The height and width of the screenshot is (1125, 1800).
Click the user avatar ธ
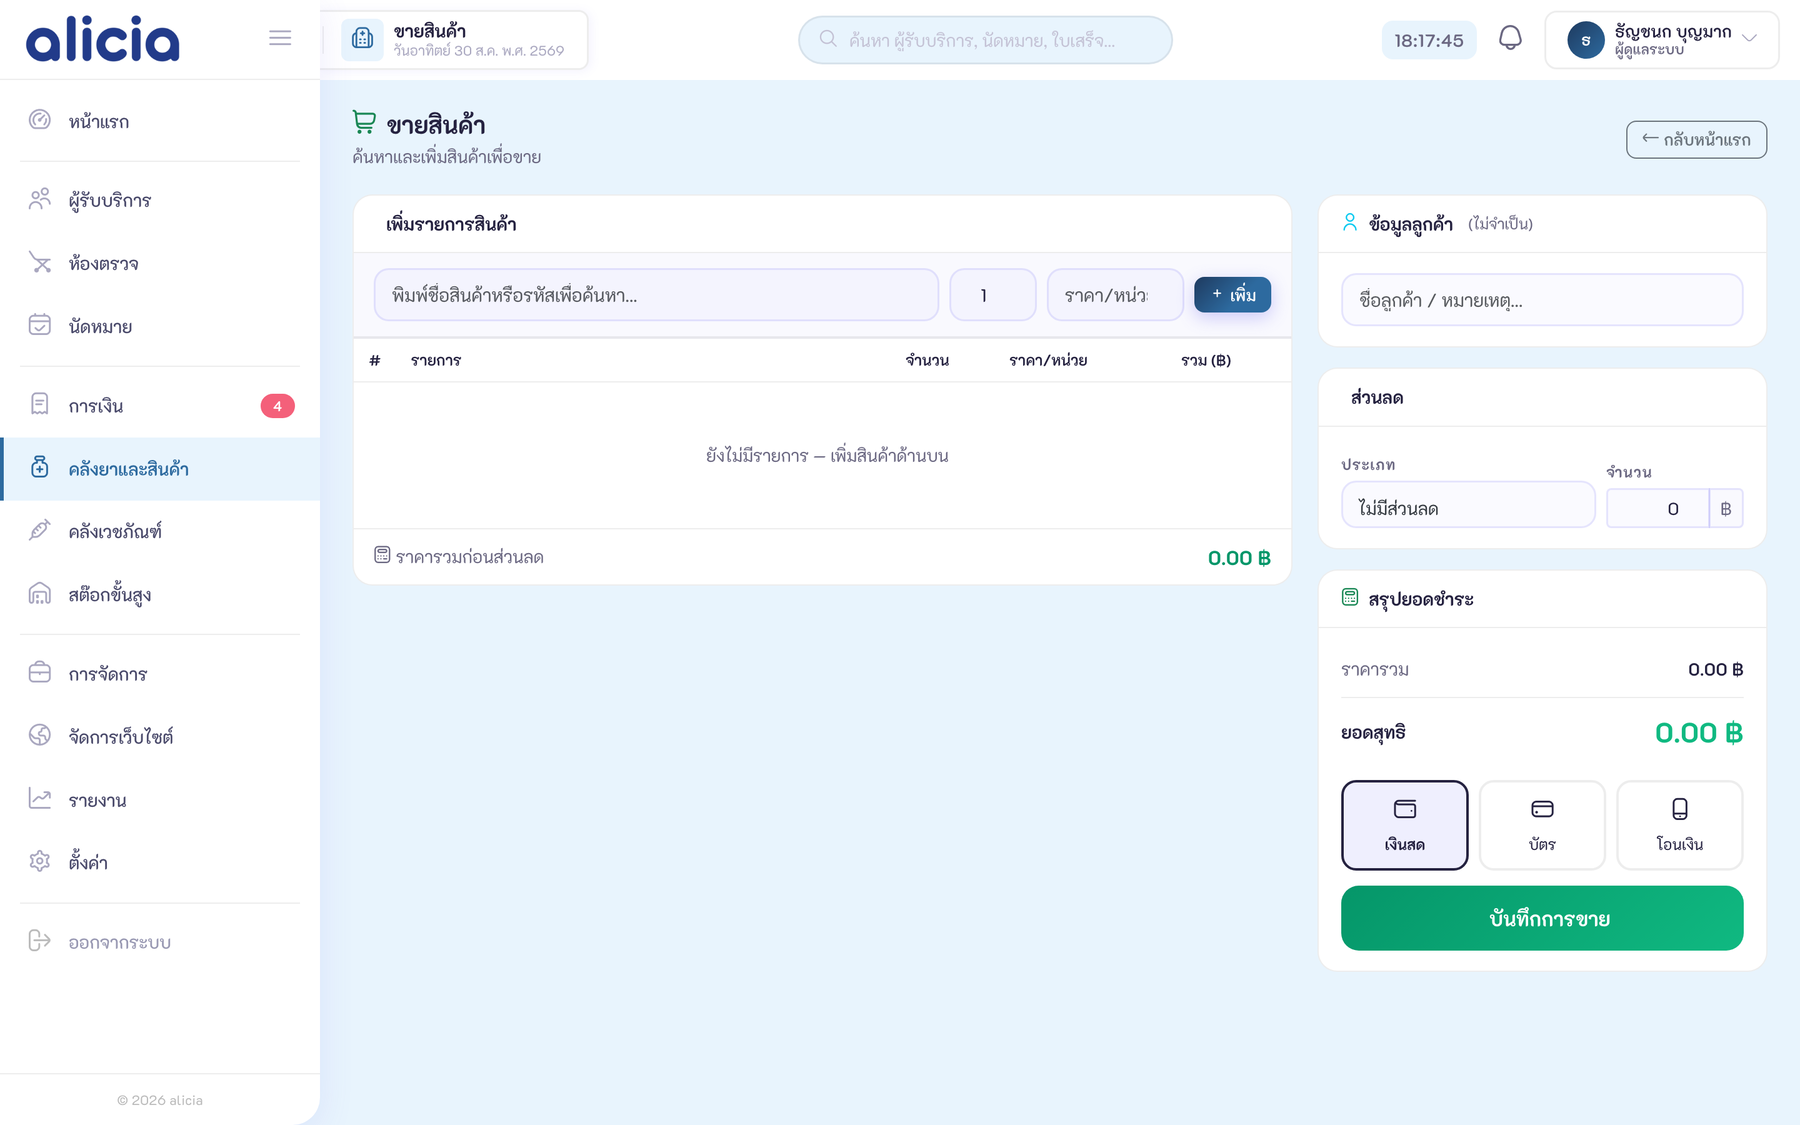(x=1585, y=40)
